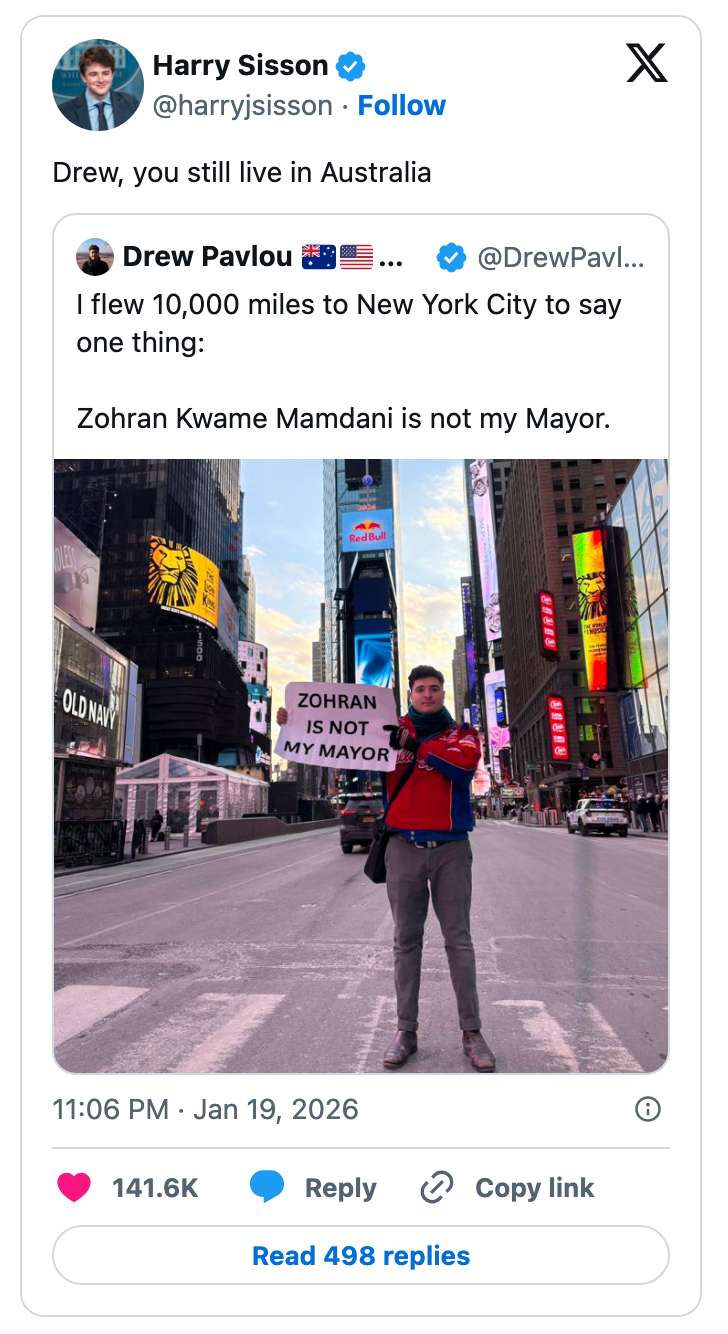Click the Copy link text
Viewport: 728px width, 1334px height.
pyautogui.click(x=534, y=1188)
